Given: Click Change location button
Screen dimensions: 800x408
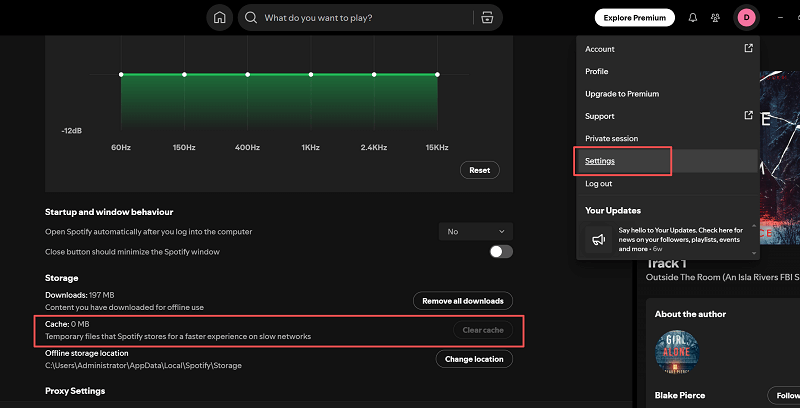Looking at the screenshot, I should (474, 359).
